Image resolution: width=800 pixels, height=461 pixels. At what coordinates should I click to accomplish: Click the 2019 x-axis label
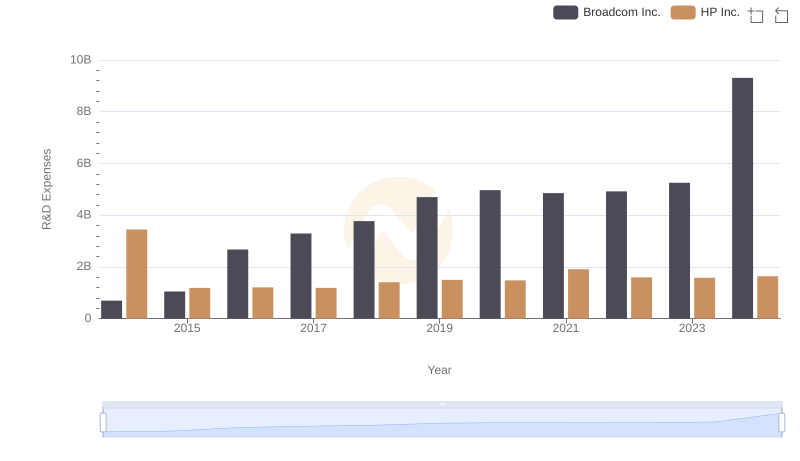click(439, 328)
